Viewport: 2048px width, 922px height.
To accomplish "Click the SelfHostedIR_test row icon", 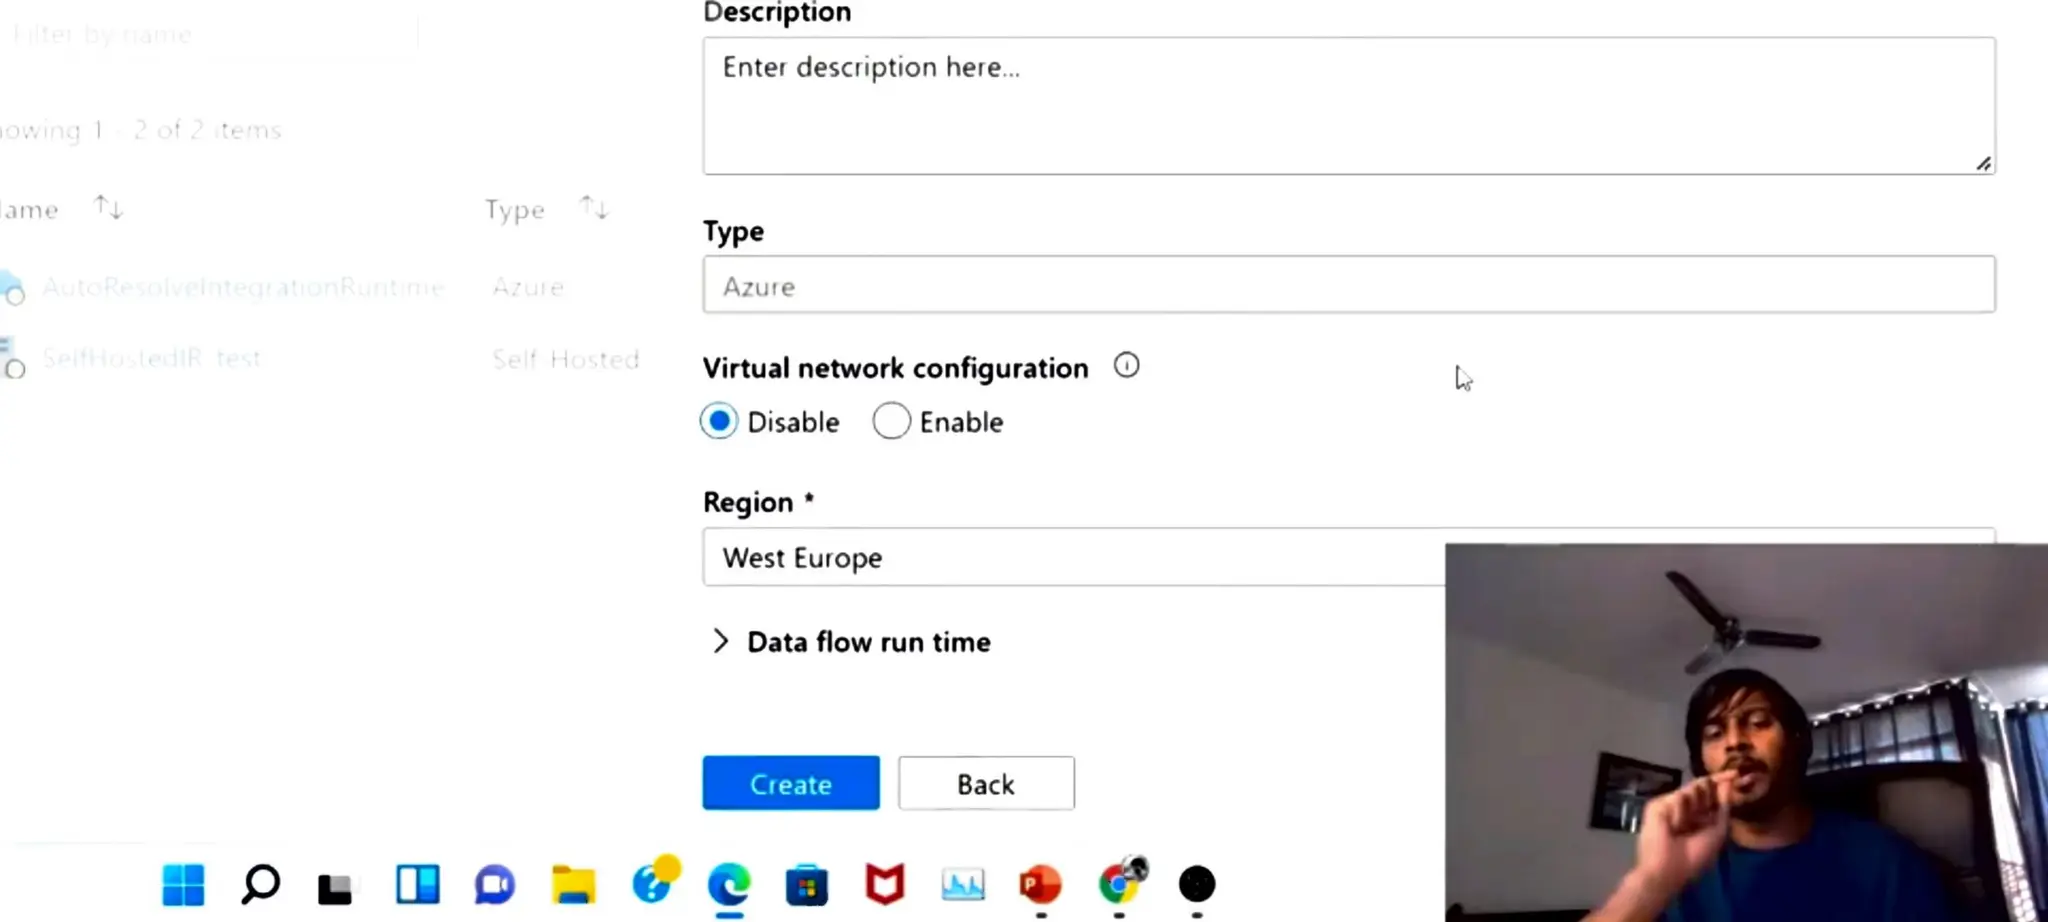I will (x=12, y=359).
